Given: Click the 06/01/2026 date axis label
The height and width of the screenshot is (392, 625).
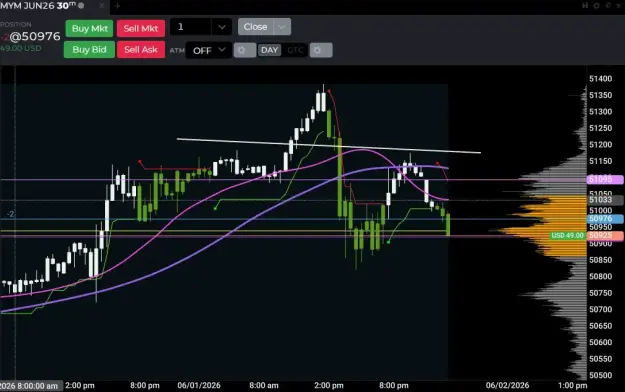Looking at the screenshot, I should [x=199, y=385].
